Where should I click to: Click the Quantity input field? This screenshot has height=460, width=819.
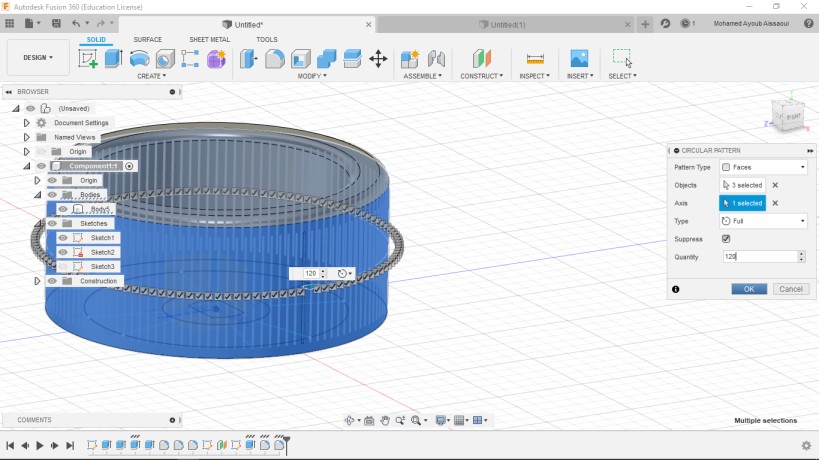(x=759, y=257)
